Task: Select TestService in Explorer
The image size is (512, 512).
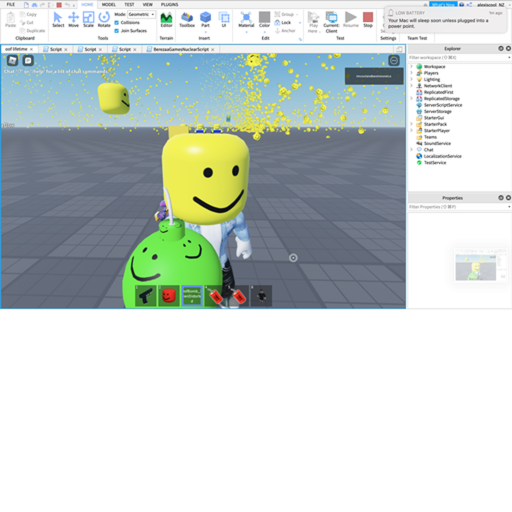Action: 435,163
